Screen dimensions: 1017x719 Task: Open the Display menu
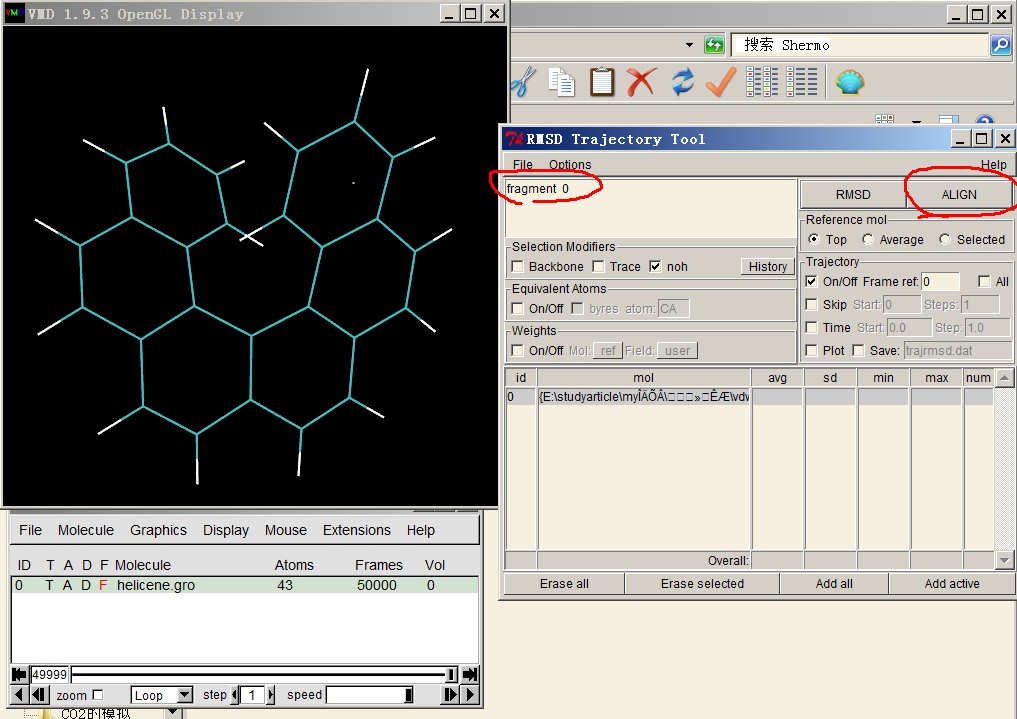226,530
